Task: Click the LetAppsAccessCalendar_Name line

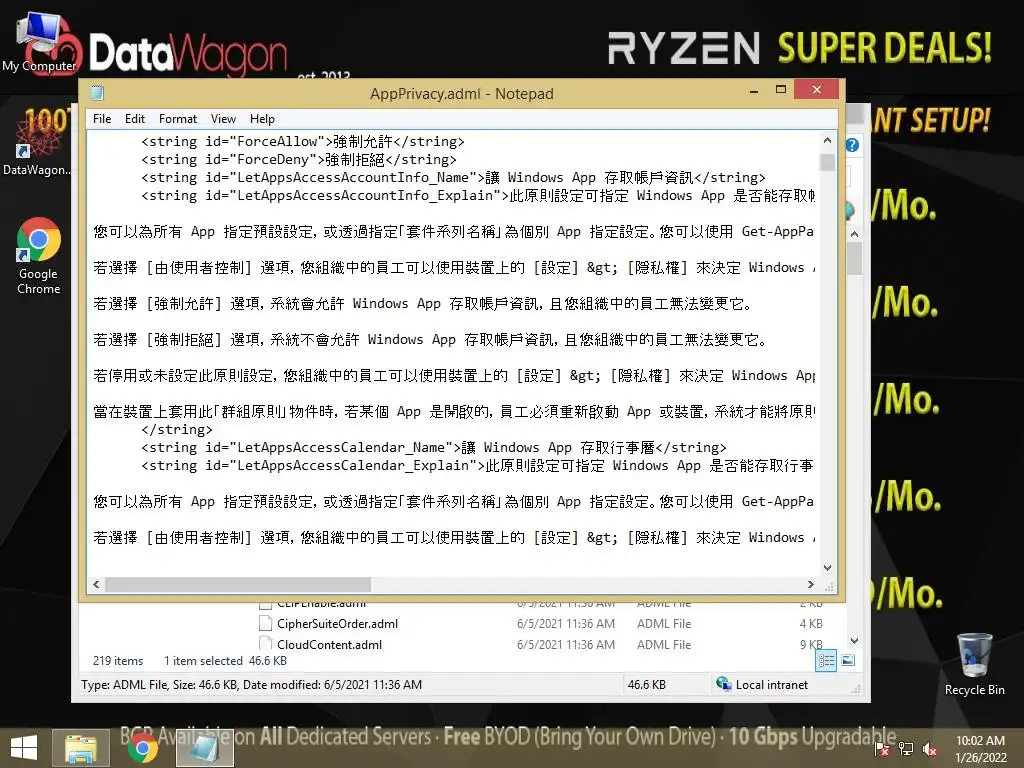Action: click(x=434, y=447)
